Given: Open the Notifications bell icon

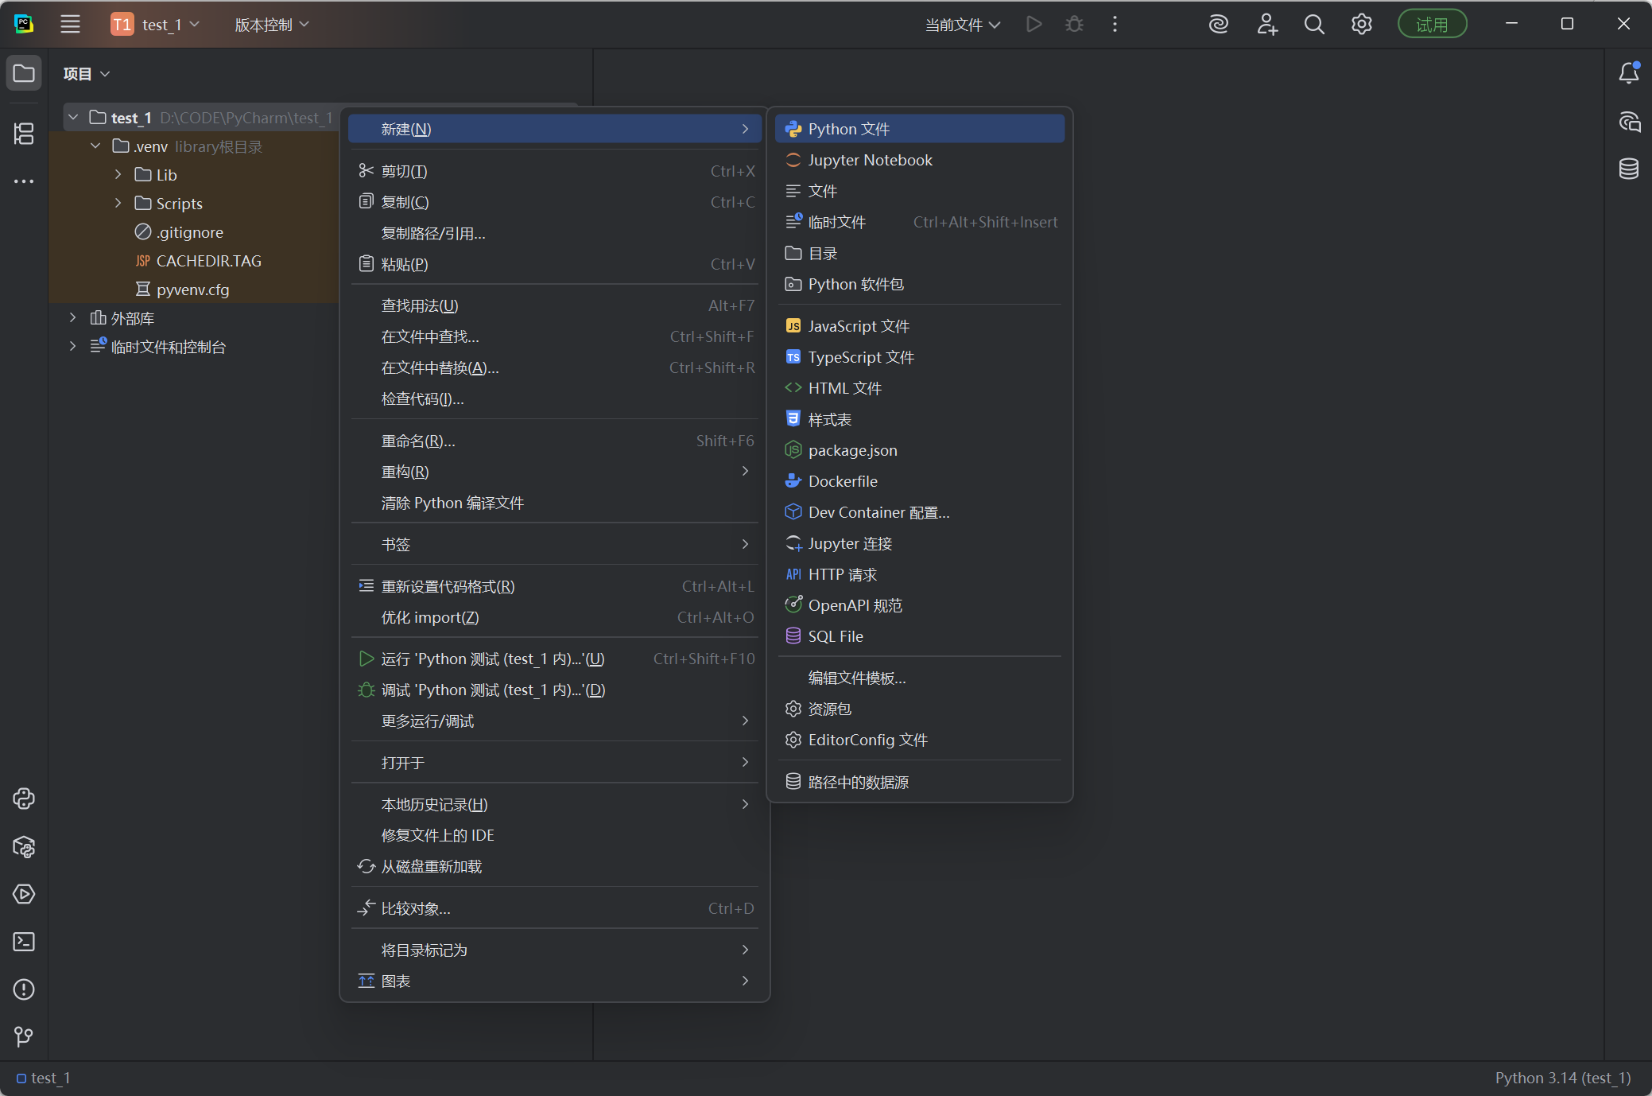Looking at the screenshot, I should point(1629,72).
